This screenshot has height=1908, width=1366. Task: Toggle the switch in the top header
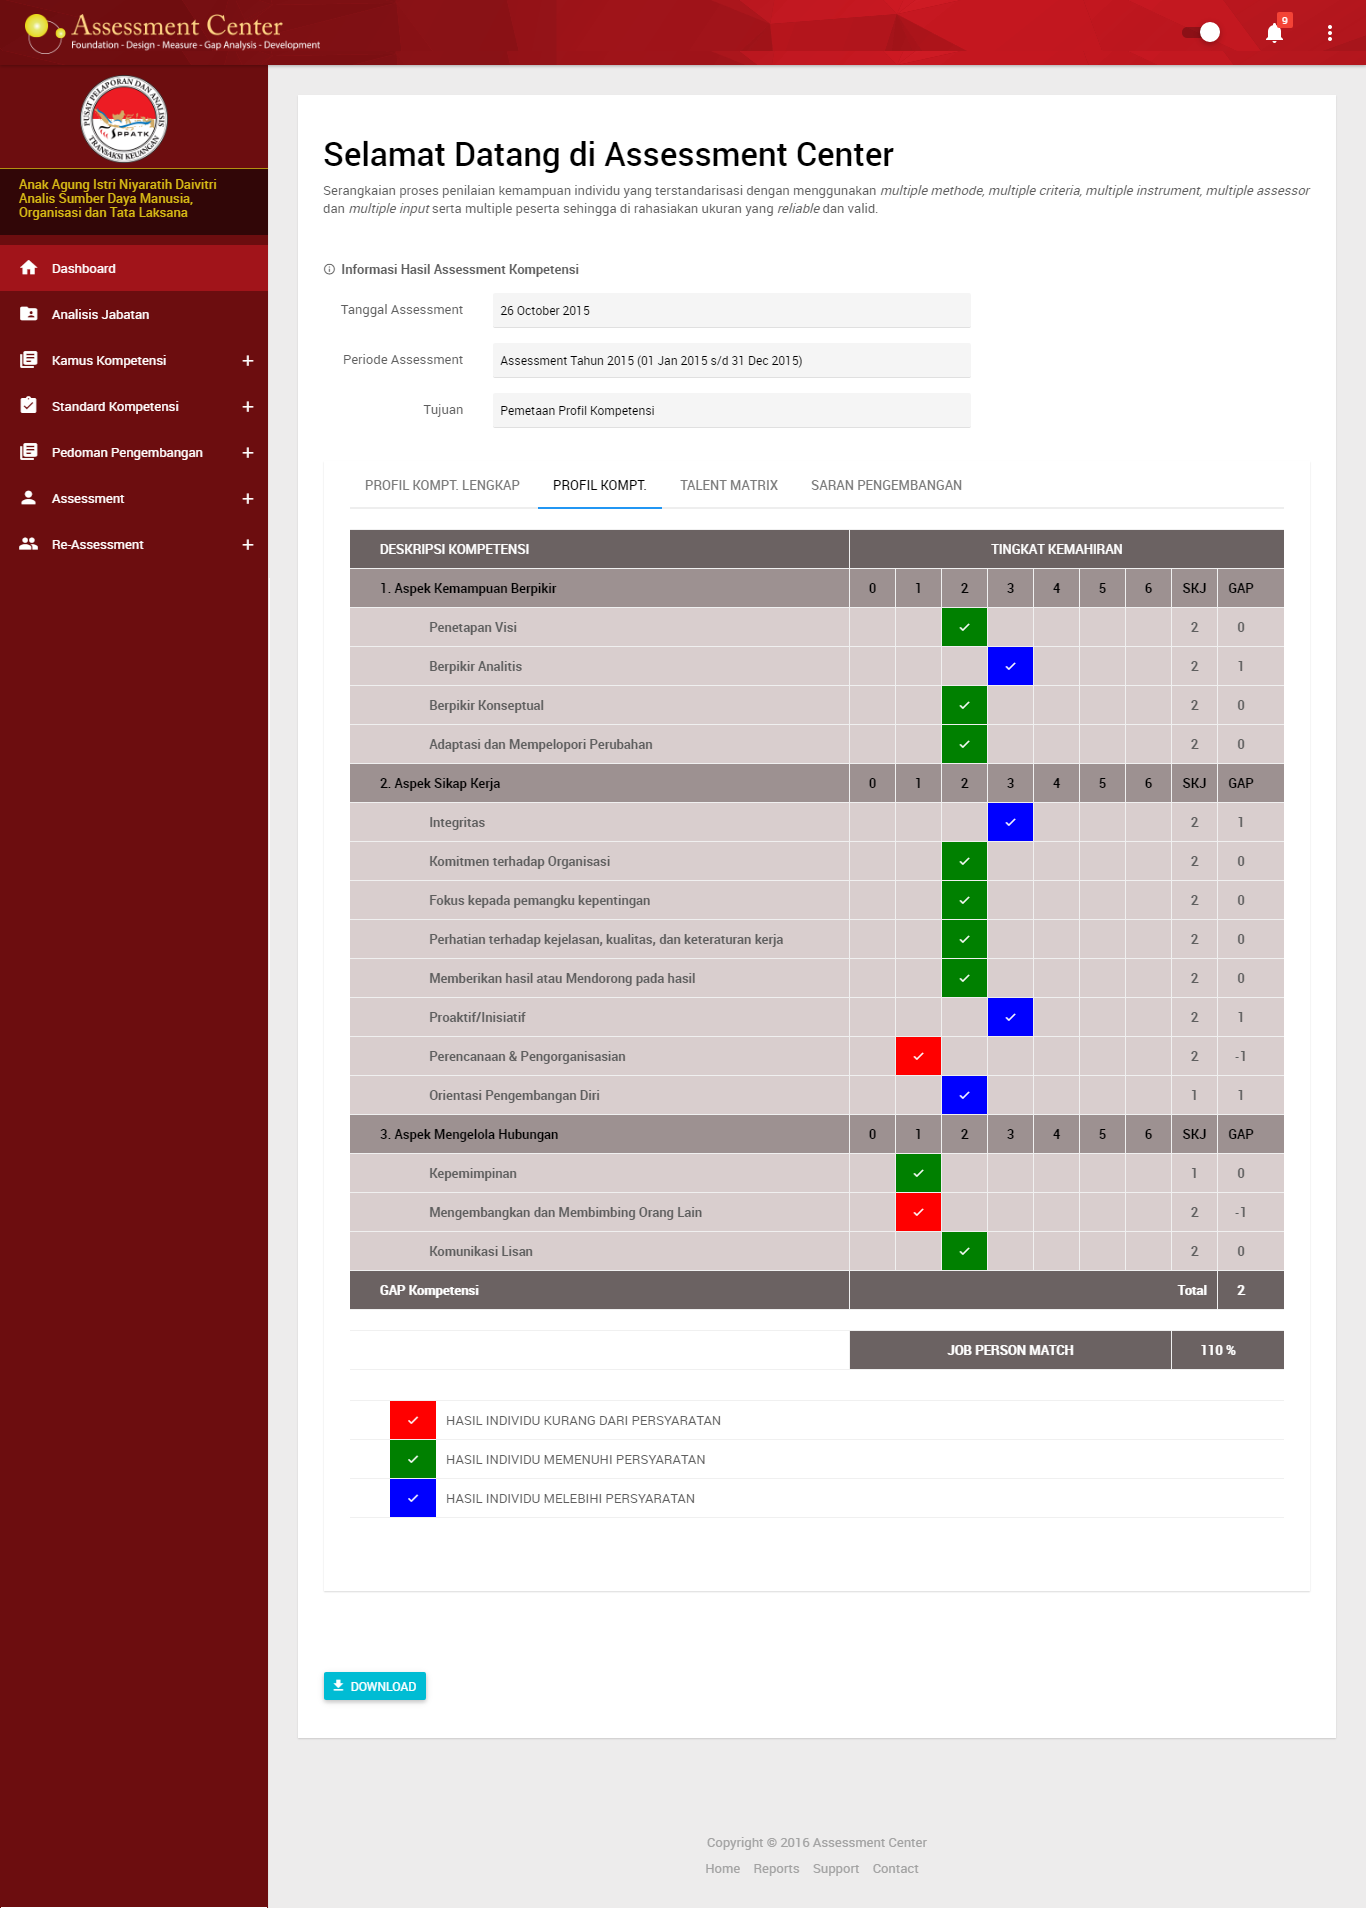[x=1201, y=33]
